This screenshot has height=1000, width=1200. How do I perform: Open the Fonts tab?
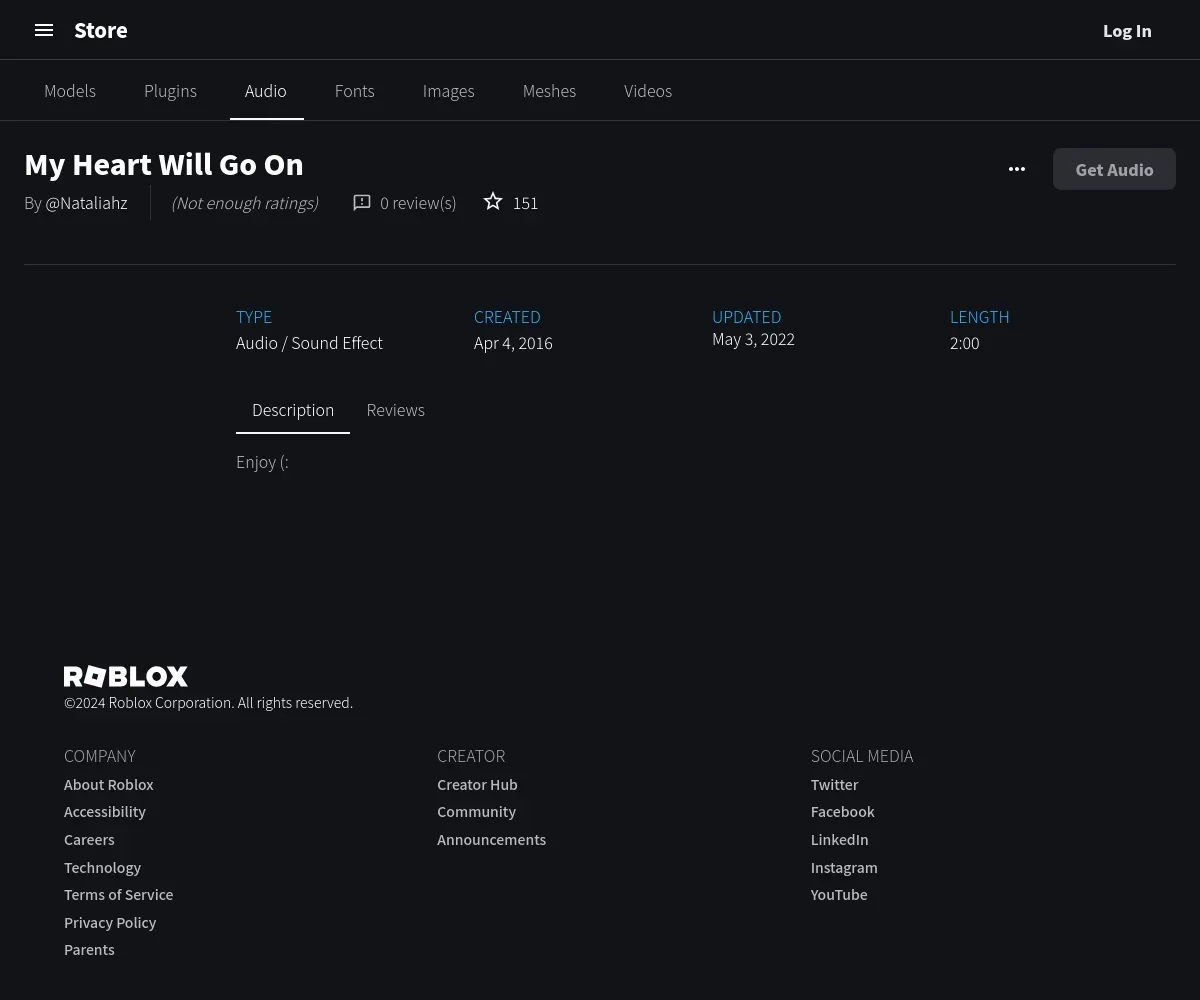(x=354, y=91)
